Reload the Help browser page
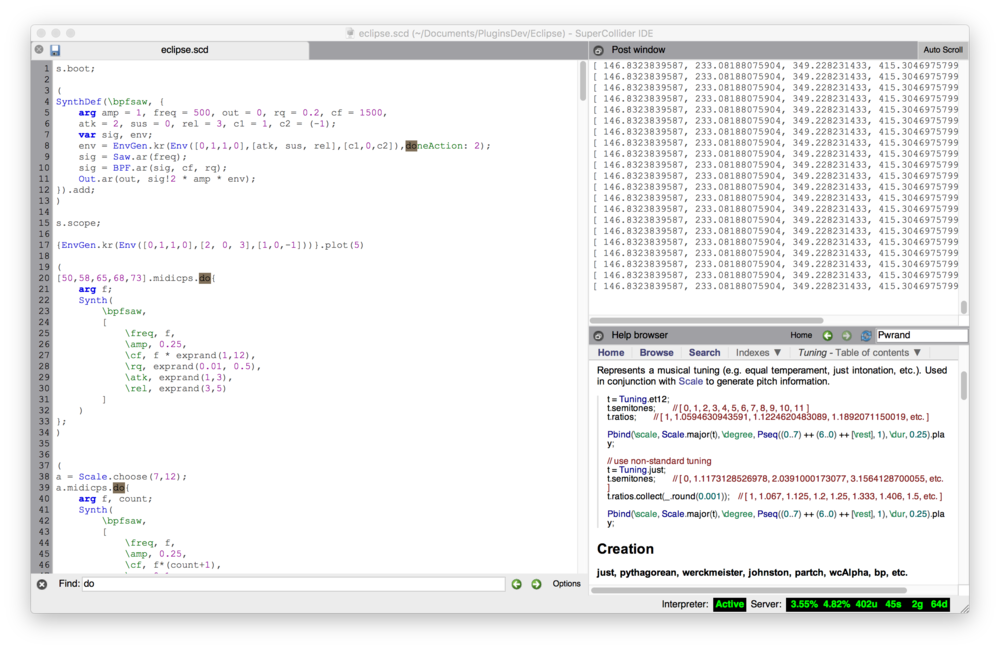The width and height of the screenshot is (1000, 650). coord(865,335)
